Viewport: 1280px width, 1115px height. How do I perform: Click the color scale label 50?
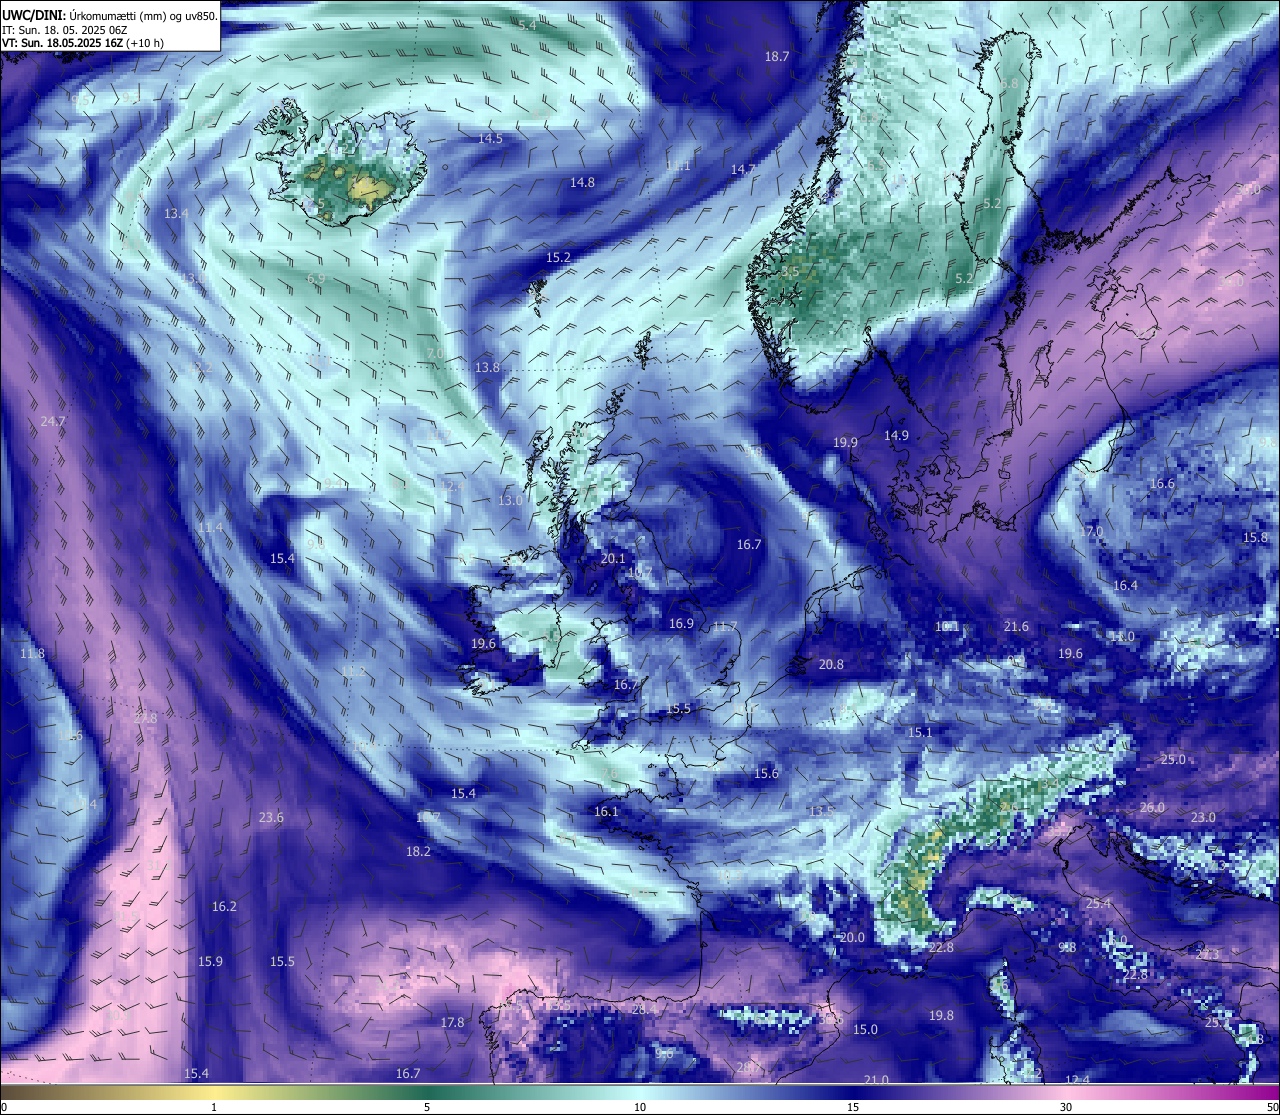click(1272, 1107)
